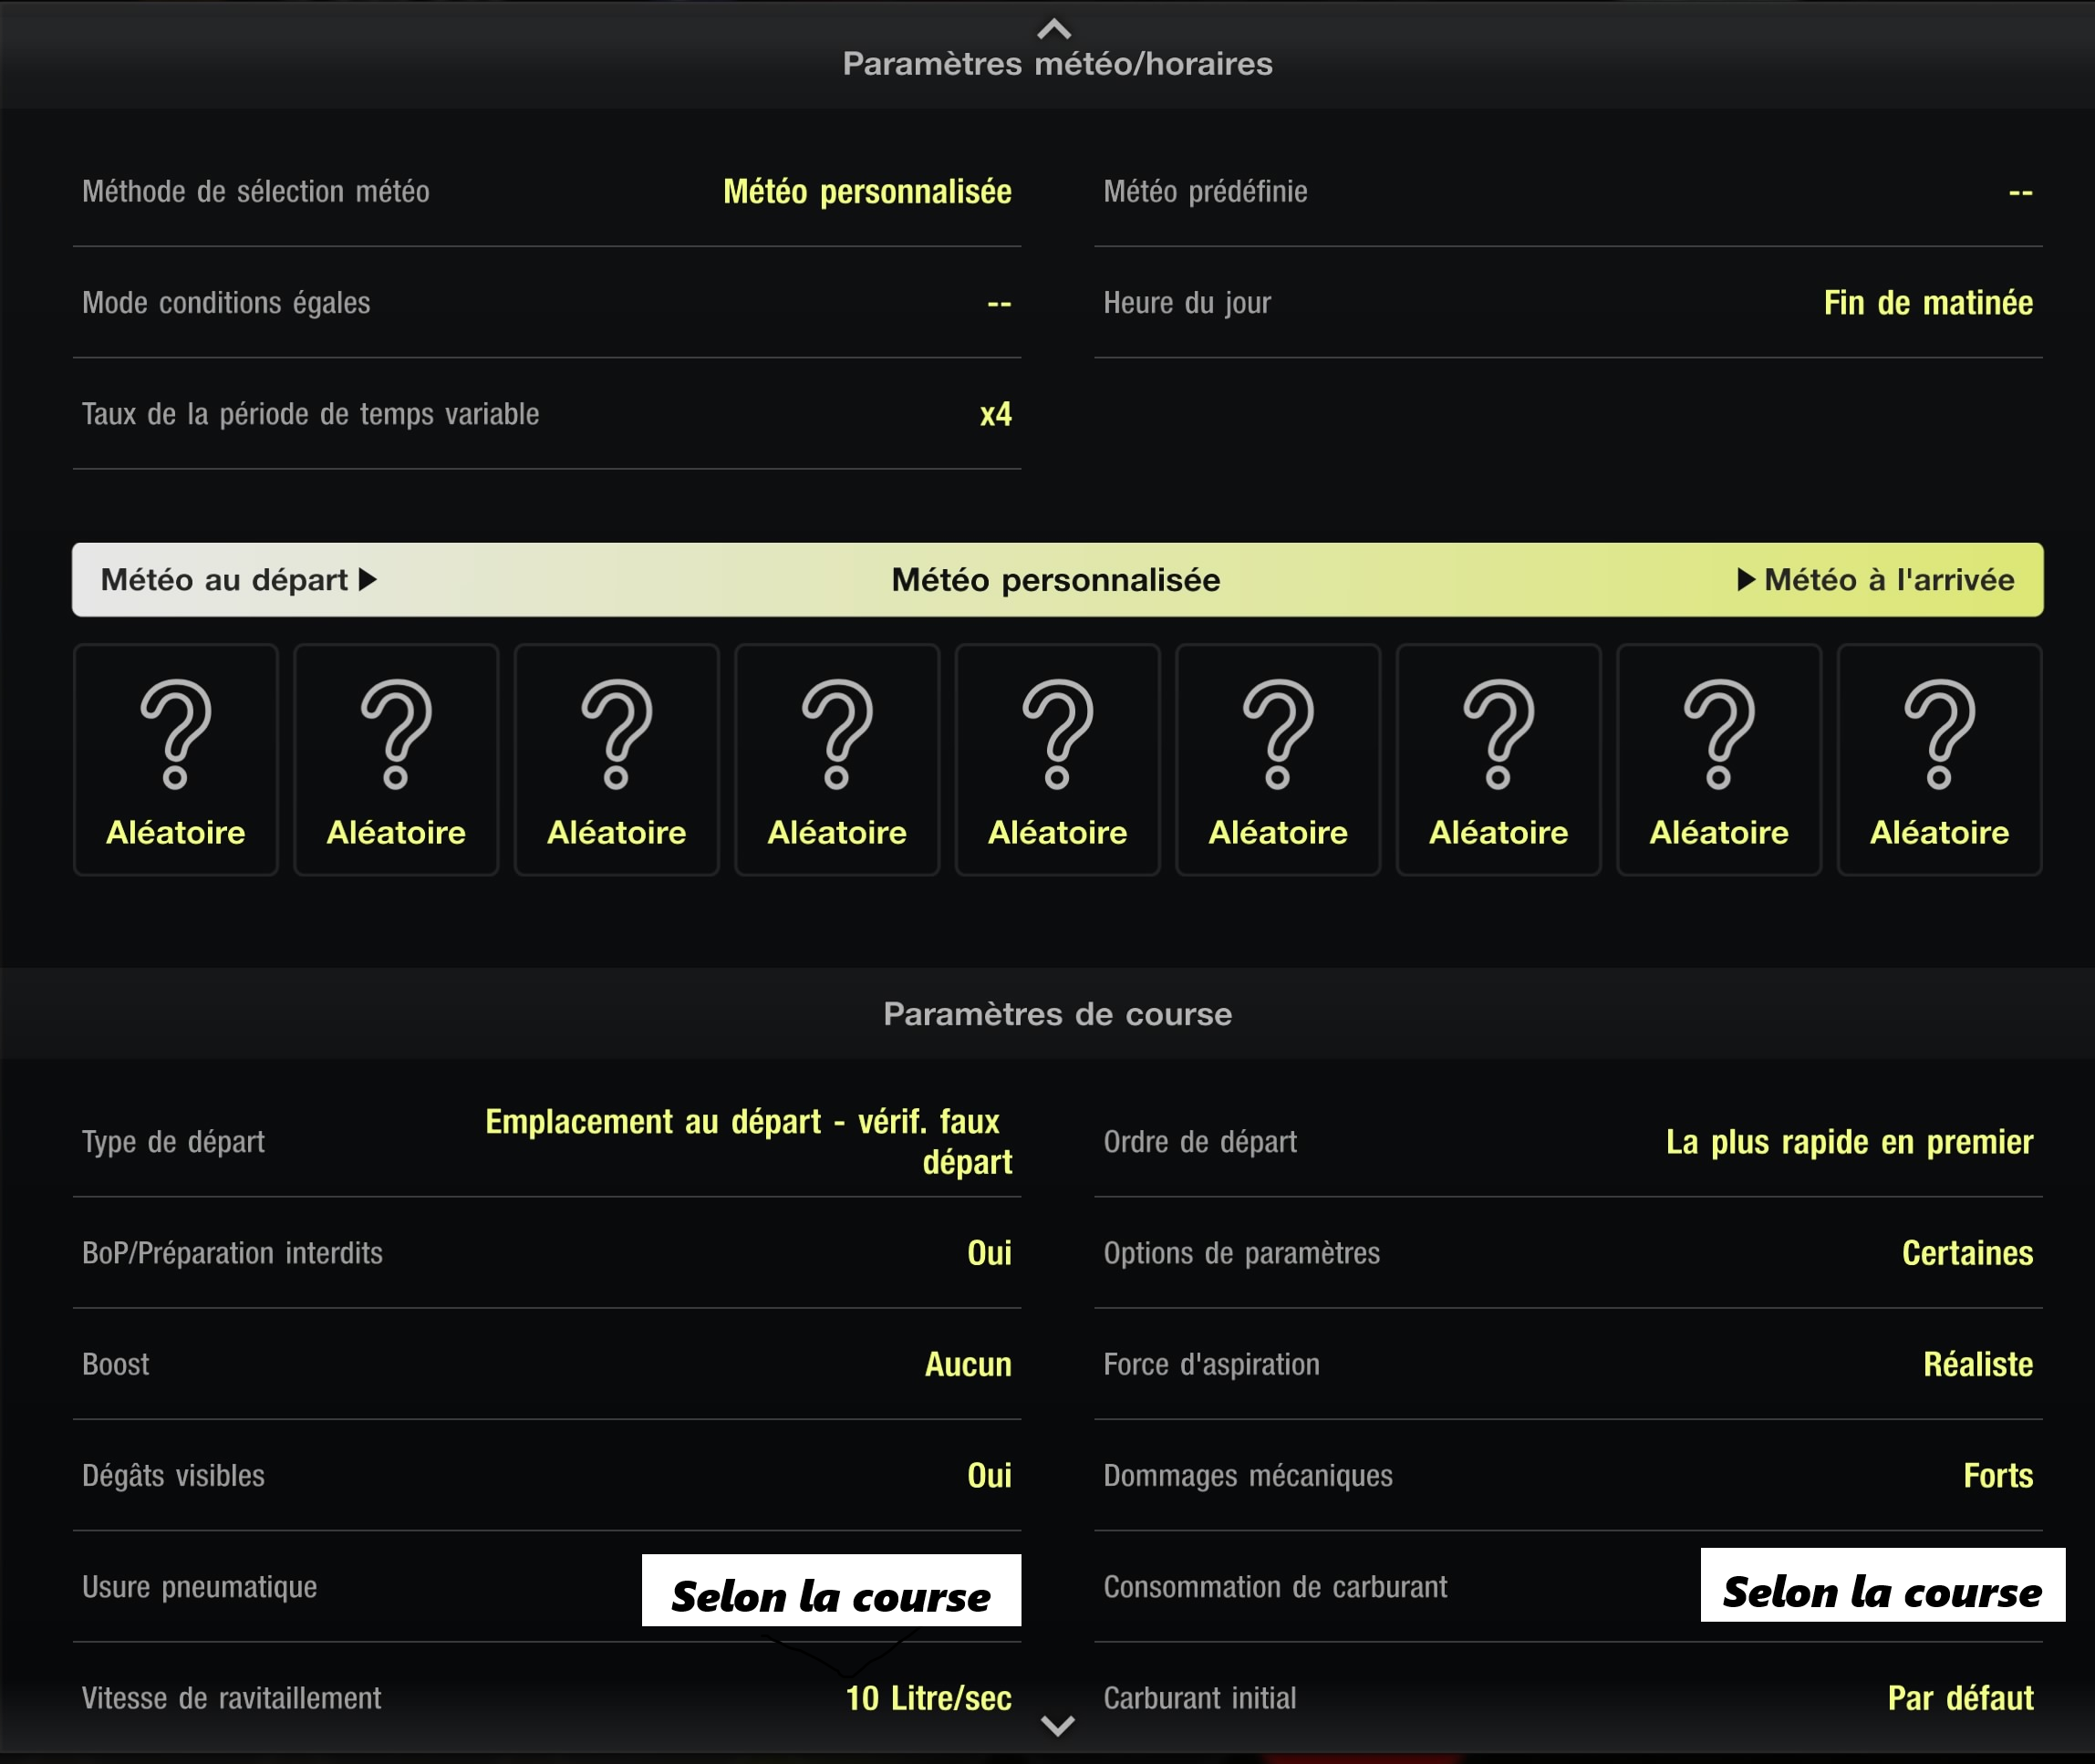Image resolution: width=2095 pixels, height=1764 pixels.
Task: Select the last Aléatoire weather slot
Action: pos(1939,760)
